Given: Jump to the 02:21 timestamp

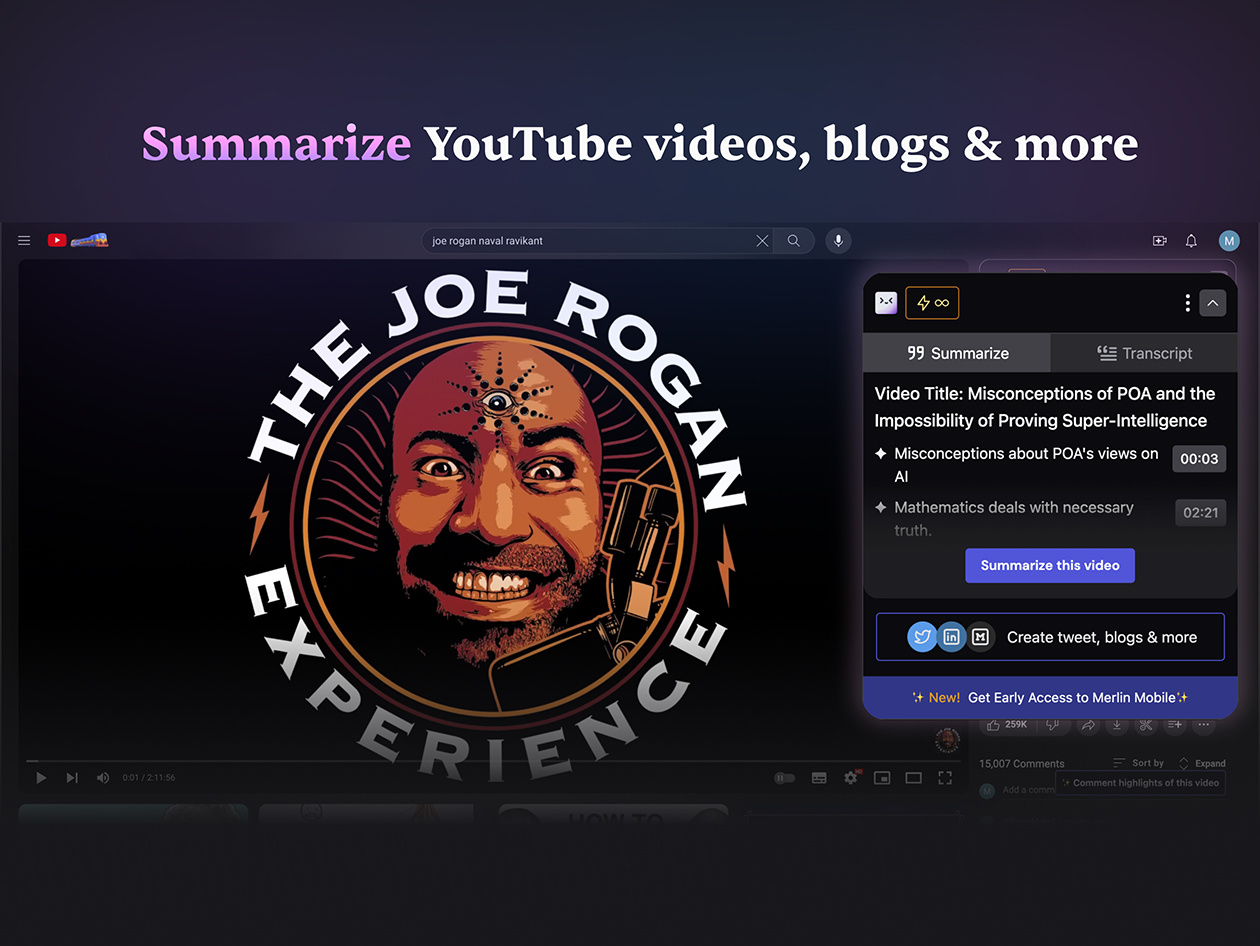Looking at the screenshot, I should tap(1200, 513).
